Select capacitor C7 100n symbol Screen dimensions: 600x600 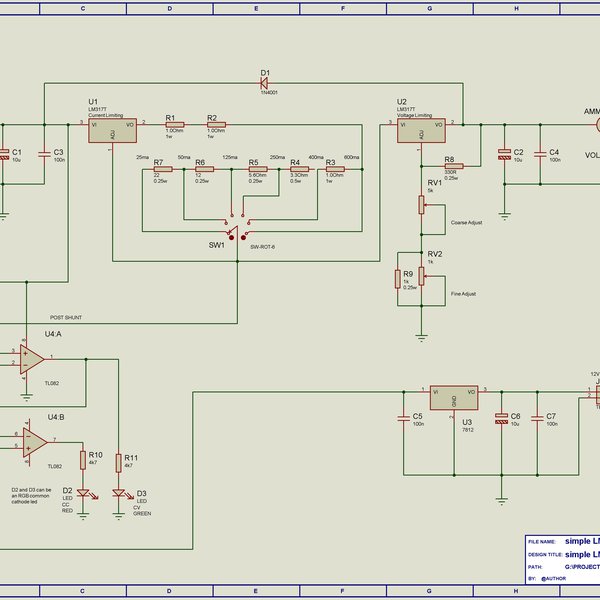click(537, 418)
